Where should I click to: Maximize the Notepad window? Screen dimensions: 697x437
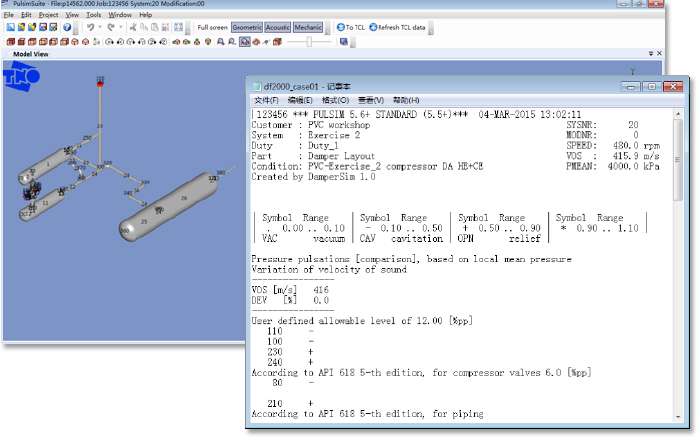coord(652,86)
